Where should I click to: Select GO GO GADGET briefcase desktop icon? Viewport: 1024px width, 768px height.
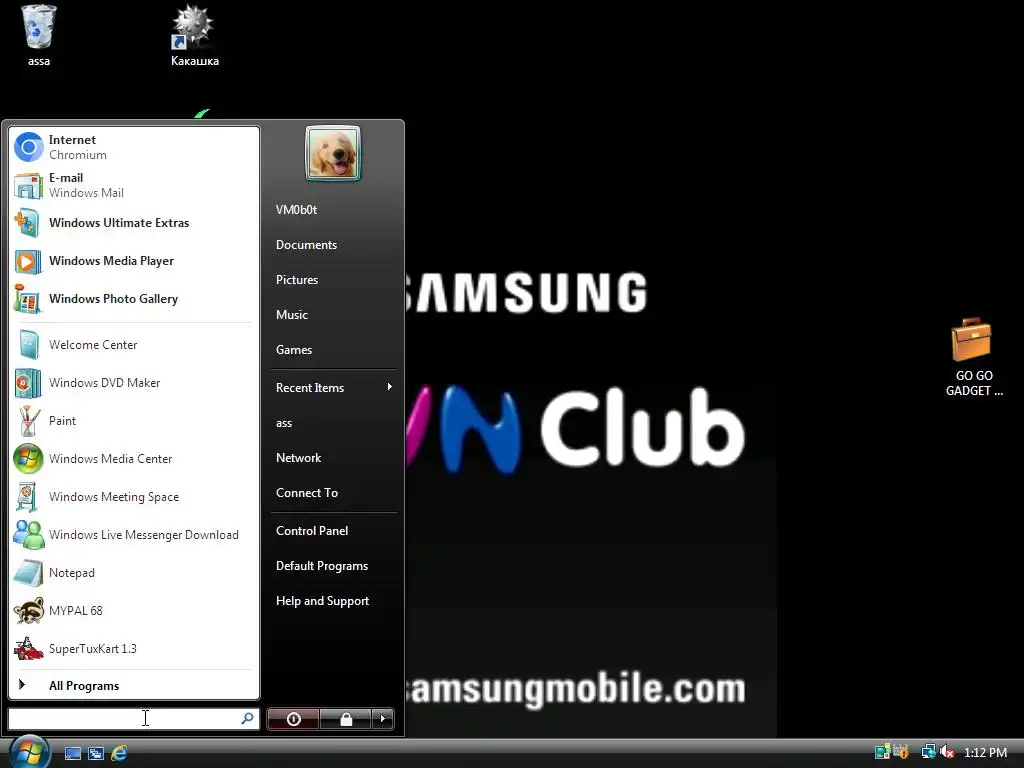coord(974,357)
